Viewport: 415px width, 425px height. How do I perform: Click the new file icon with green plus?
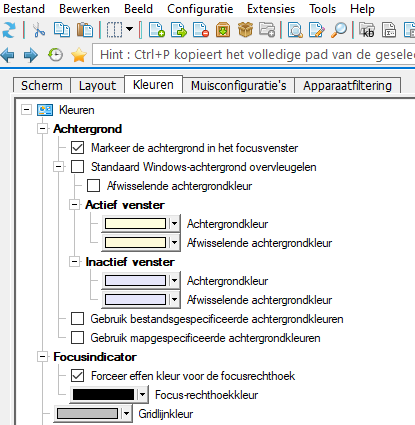[x=157, y=30]
